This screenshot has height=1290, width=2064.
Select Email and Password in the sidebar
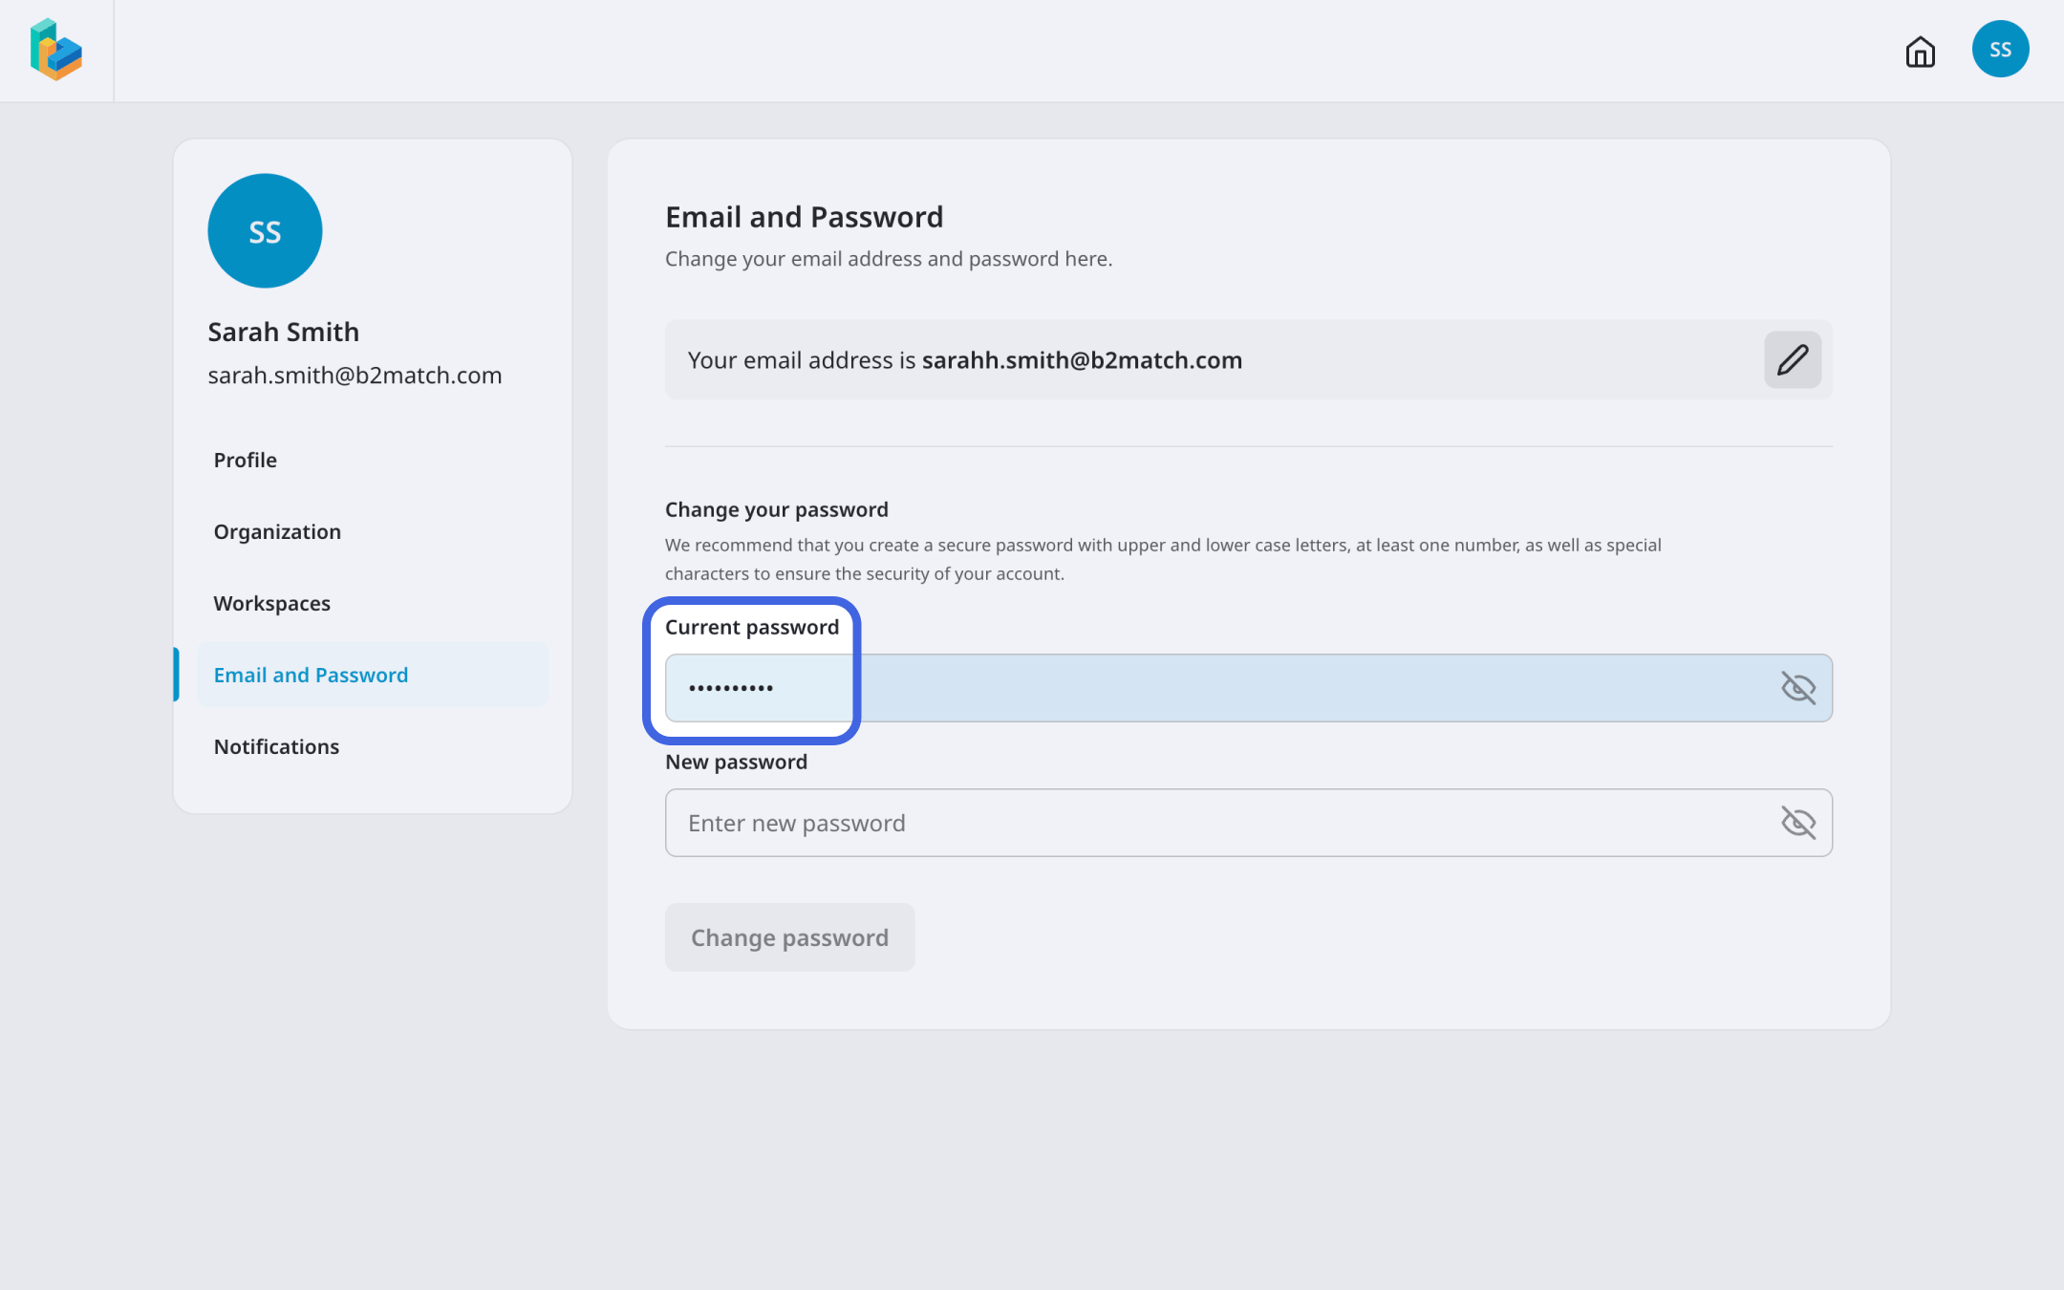(310, 674)
